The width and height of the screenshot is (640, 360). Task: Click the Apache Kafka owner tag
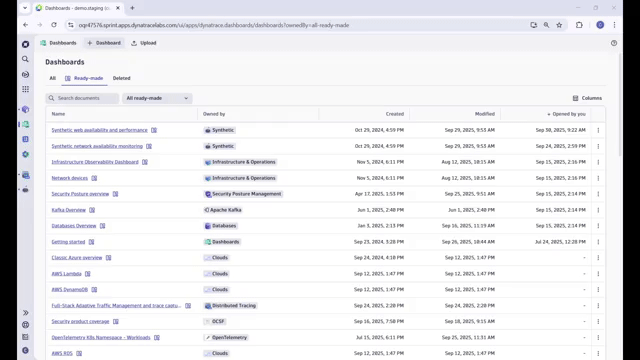coord(223,210)
